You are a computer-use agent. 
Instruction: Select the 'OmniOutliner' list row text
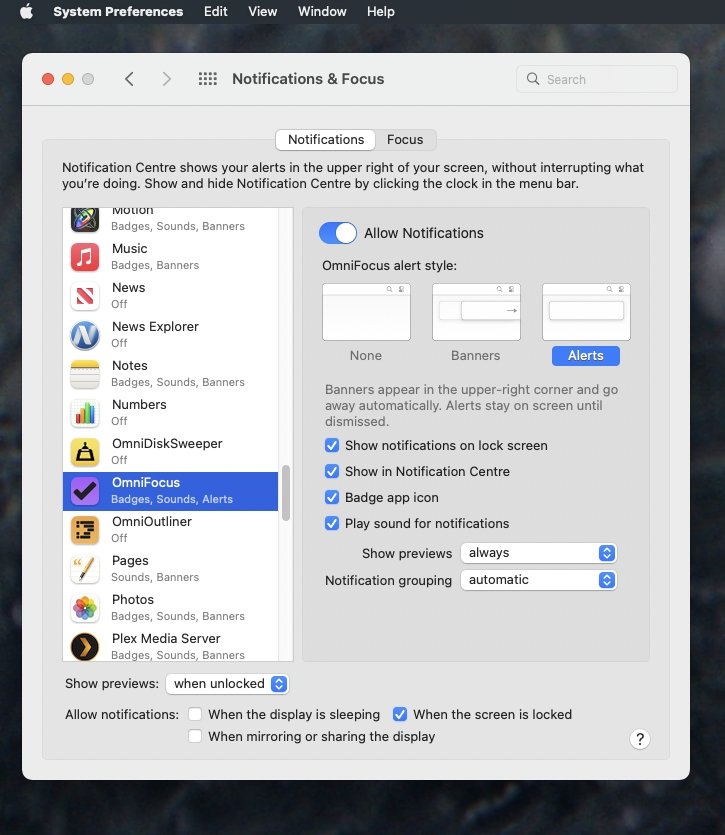tap(152, 522)
